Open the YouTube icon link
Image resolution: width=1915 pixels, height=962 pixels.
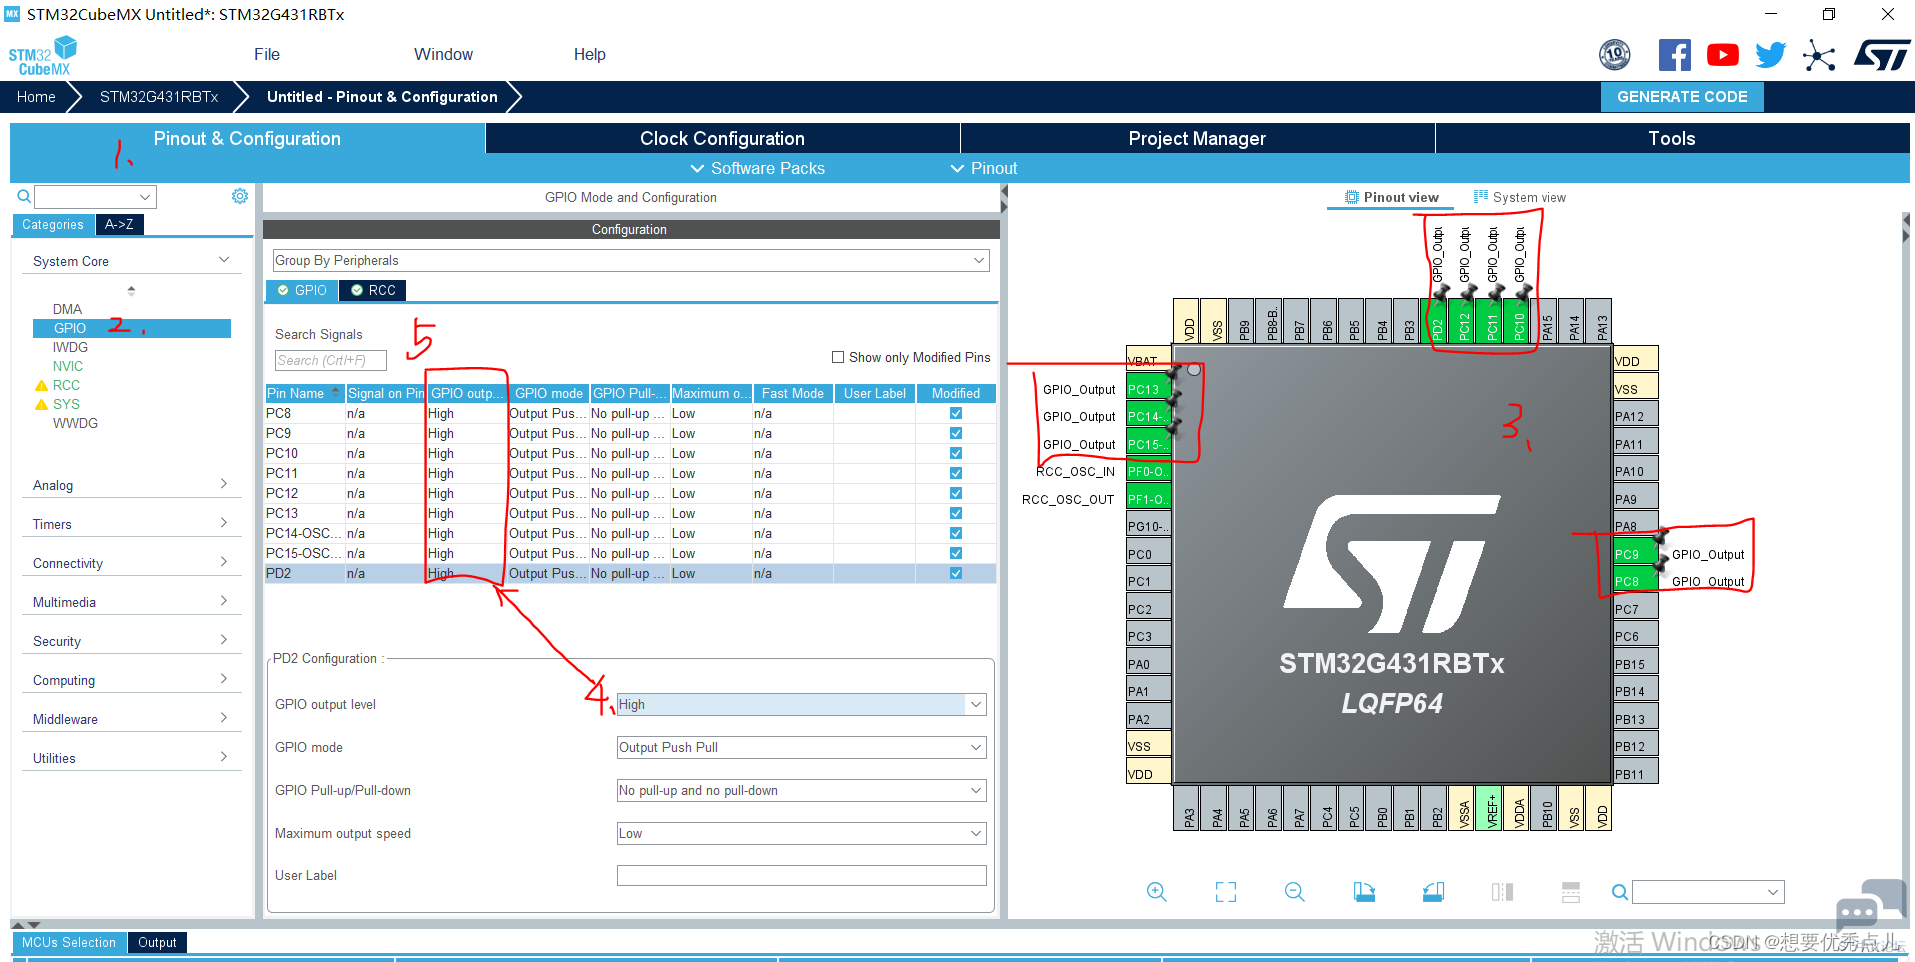point(1722,55)
